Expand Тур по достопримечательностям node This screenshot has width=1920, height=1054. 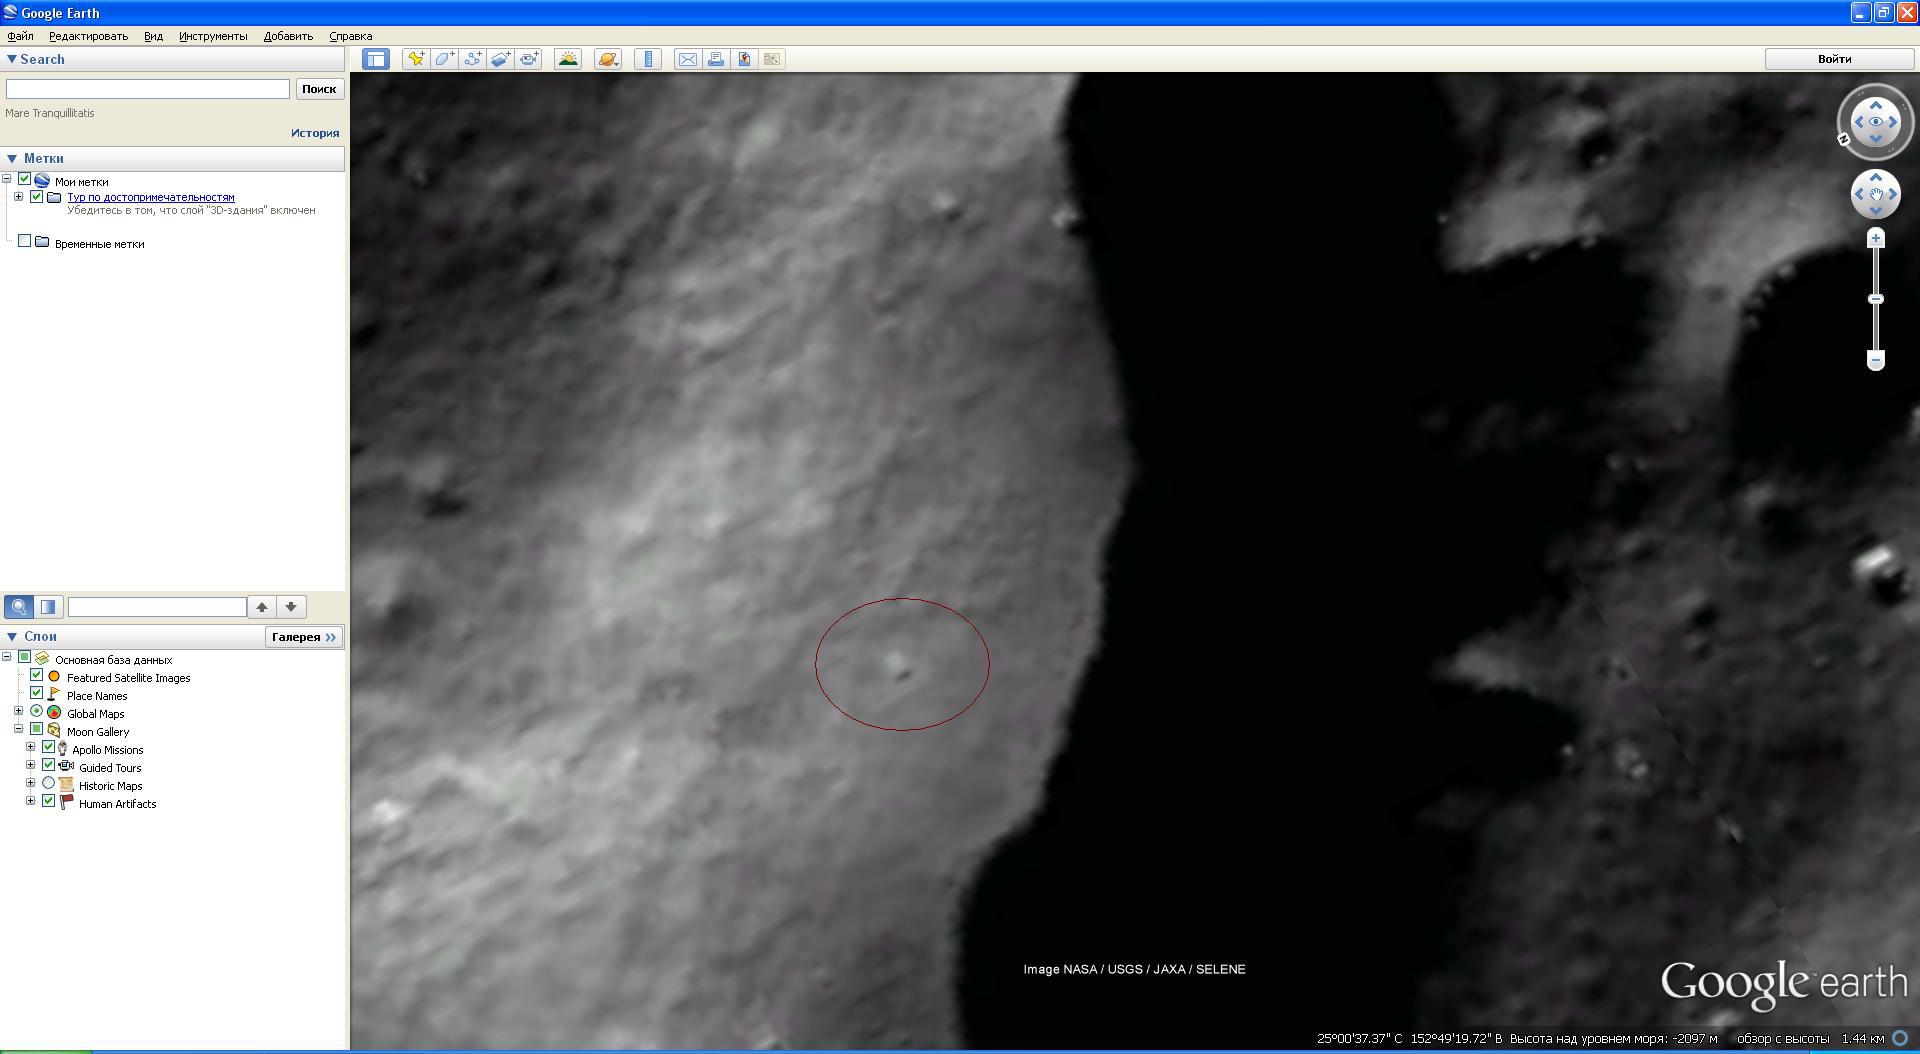[x=19, y=196]
